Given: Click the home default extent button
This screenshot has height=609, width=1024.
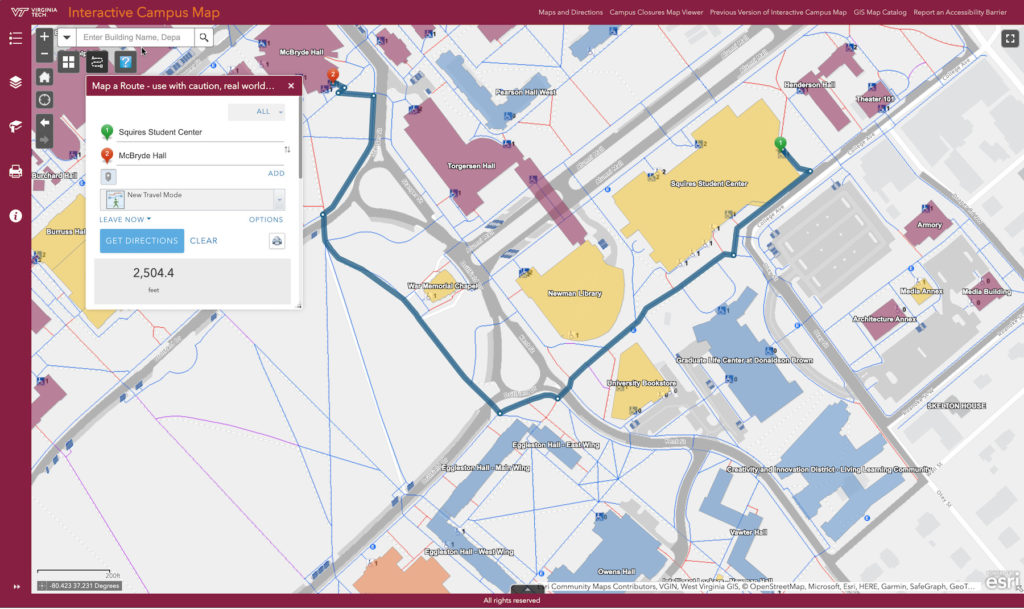Looking at the screenshot, I should pyautogui.click(x=44, y=77).
